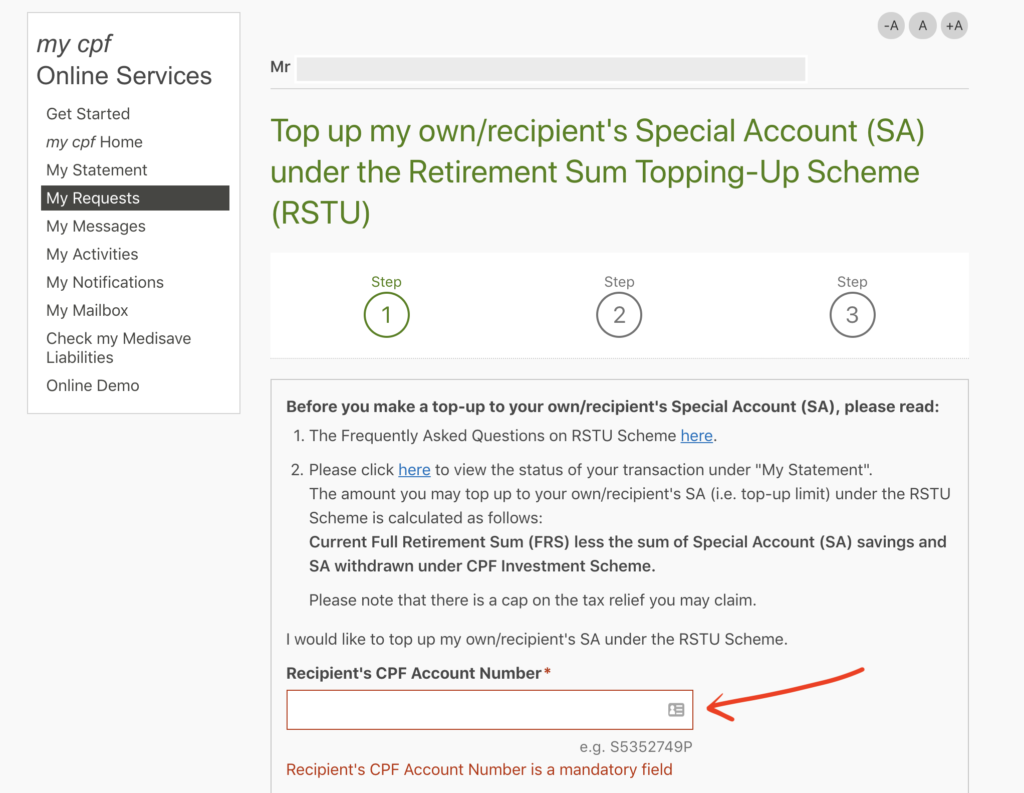Select the Step 2 circle
Screen dimensions: 1024x793
click(619, 315)
